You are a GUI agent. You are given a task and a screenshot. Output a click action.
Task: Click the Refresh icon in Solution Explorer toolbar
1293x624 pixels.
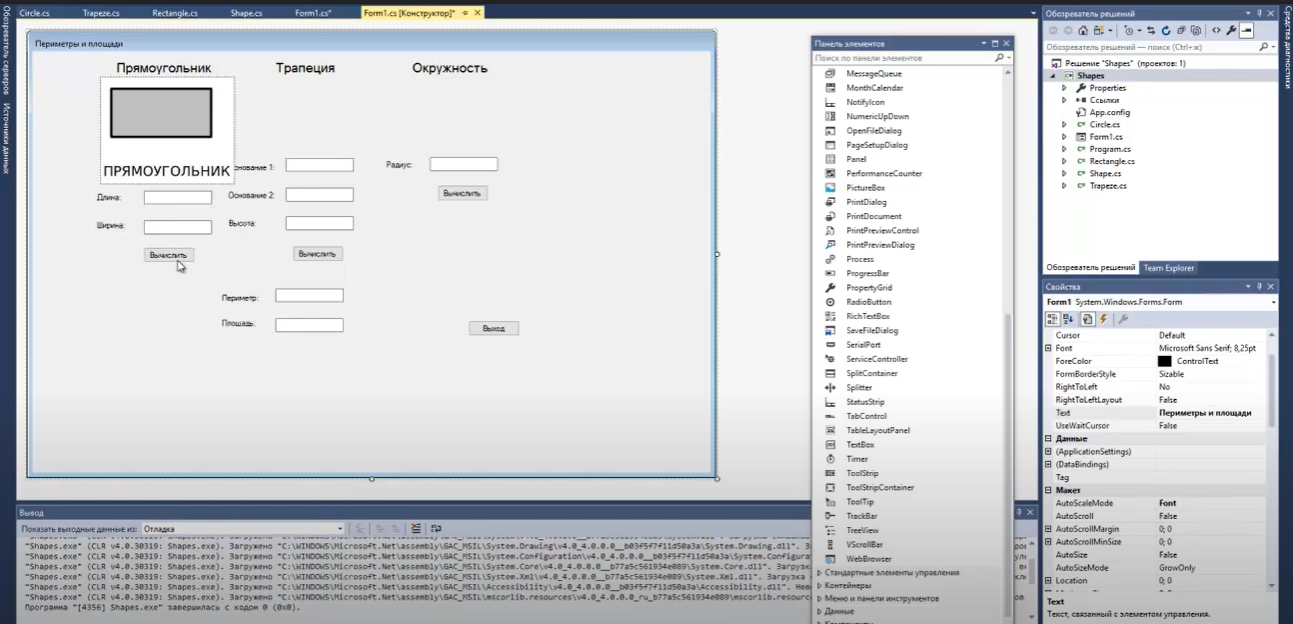[1166, 31]
